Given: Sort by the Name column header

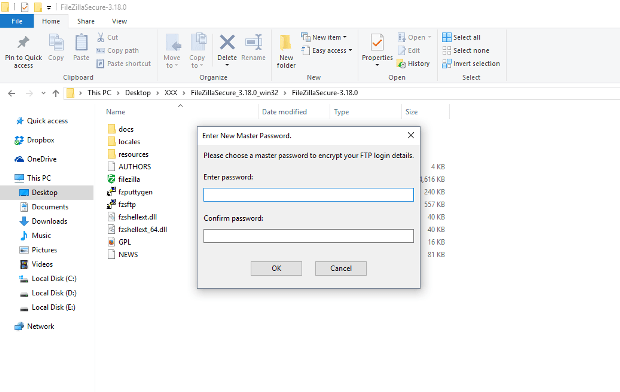Looking at the screenshot, I should pos(115,112).
